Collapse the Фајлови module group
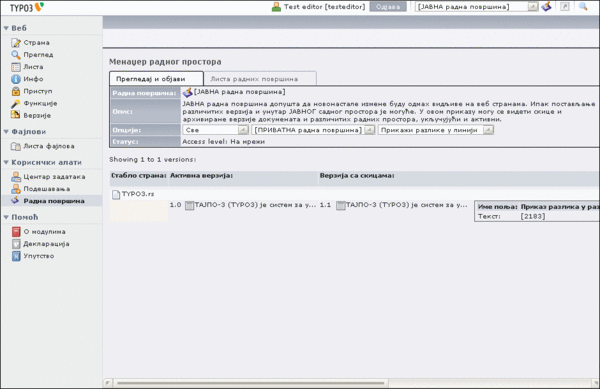Screen dimensions: 600x389 6,132
